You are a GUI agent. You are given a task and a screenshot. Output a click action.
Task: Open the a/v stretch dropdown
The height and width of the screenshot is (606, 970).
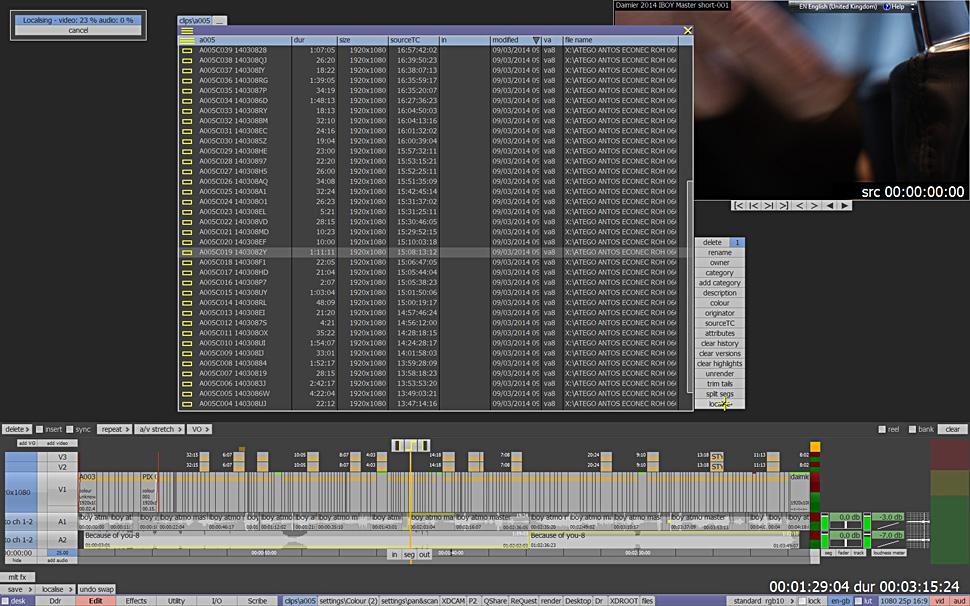(160, 429)
